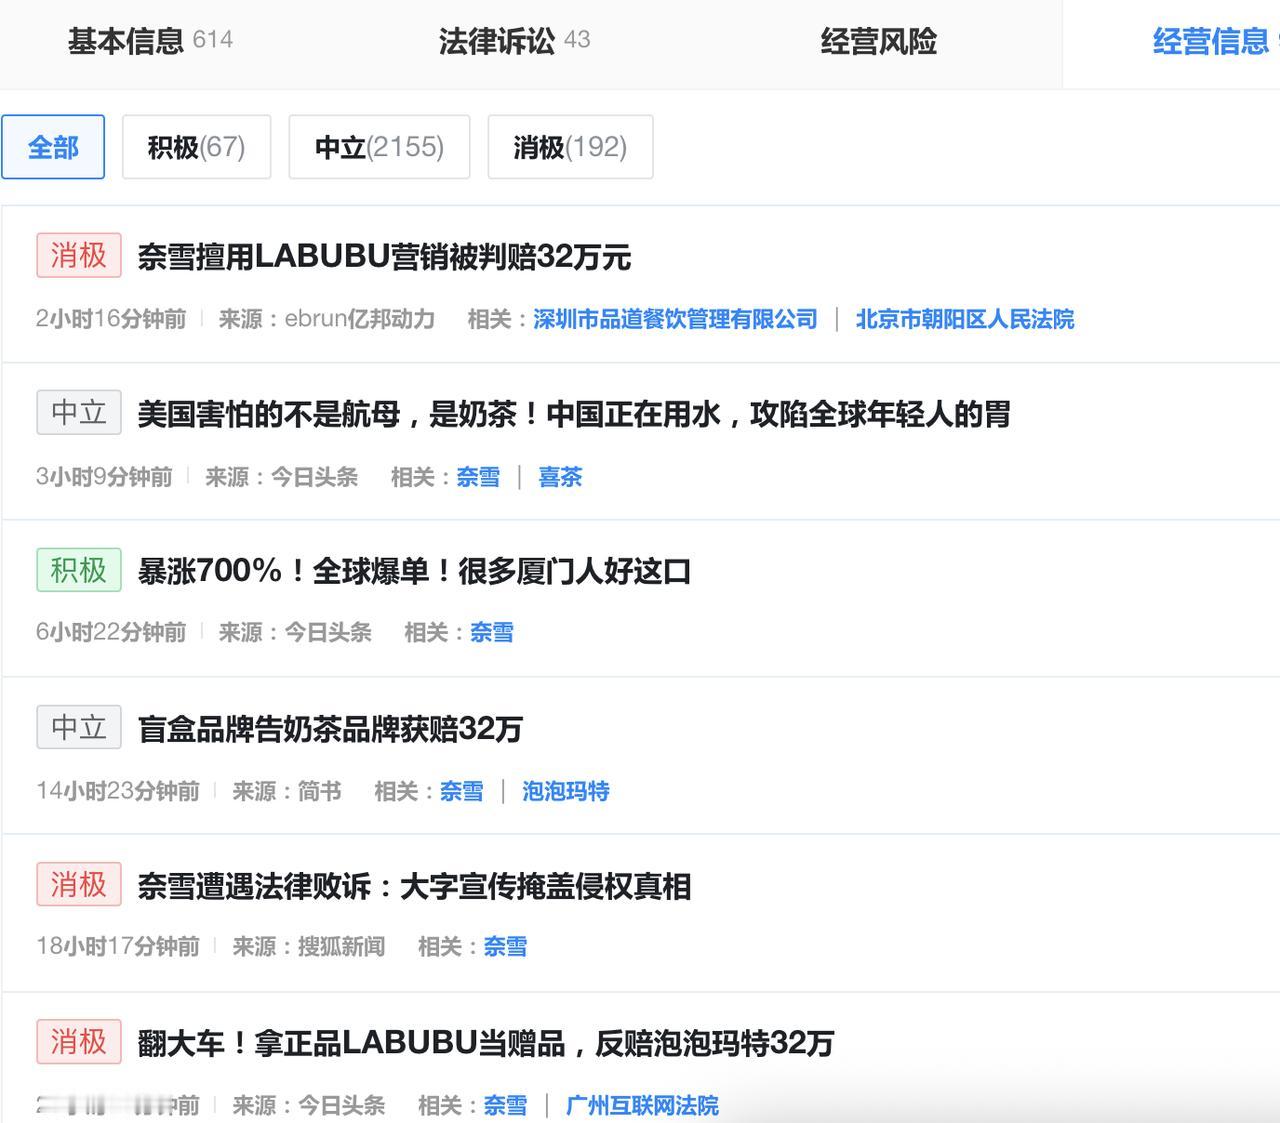Click 来源:今日头条 in 翻大车 row
Screen dimensions: 1280x1123
click(309, 1105)
